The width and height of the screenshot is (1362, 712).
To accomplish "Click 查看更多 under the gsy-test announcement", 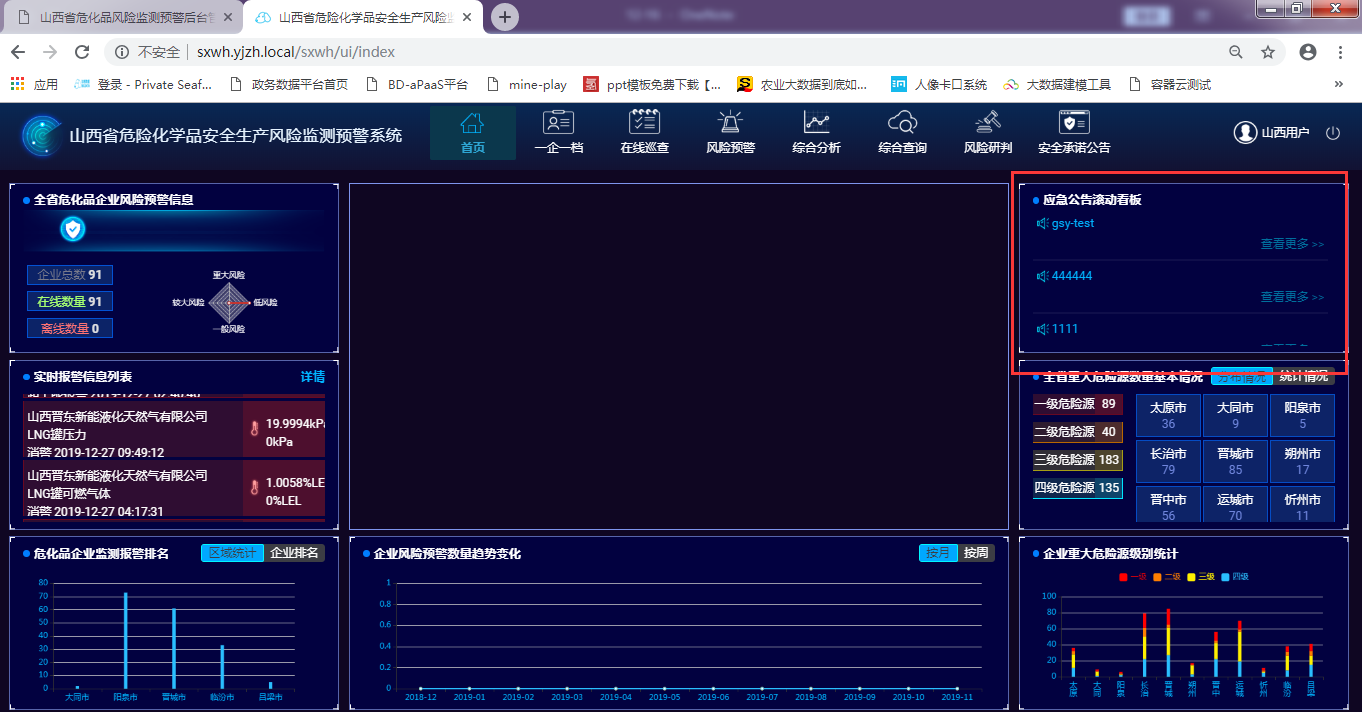I will click(x=1292, y=244).
